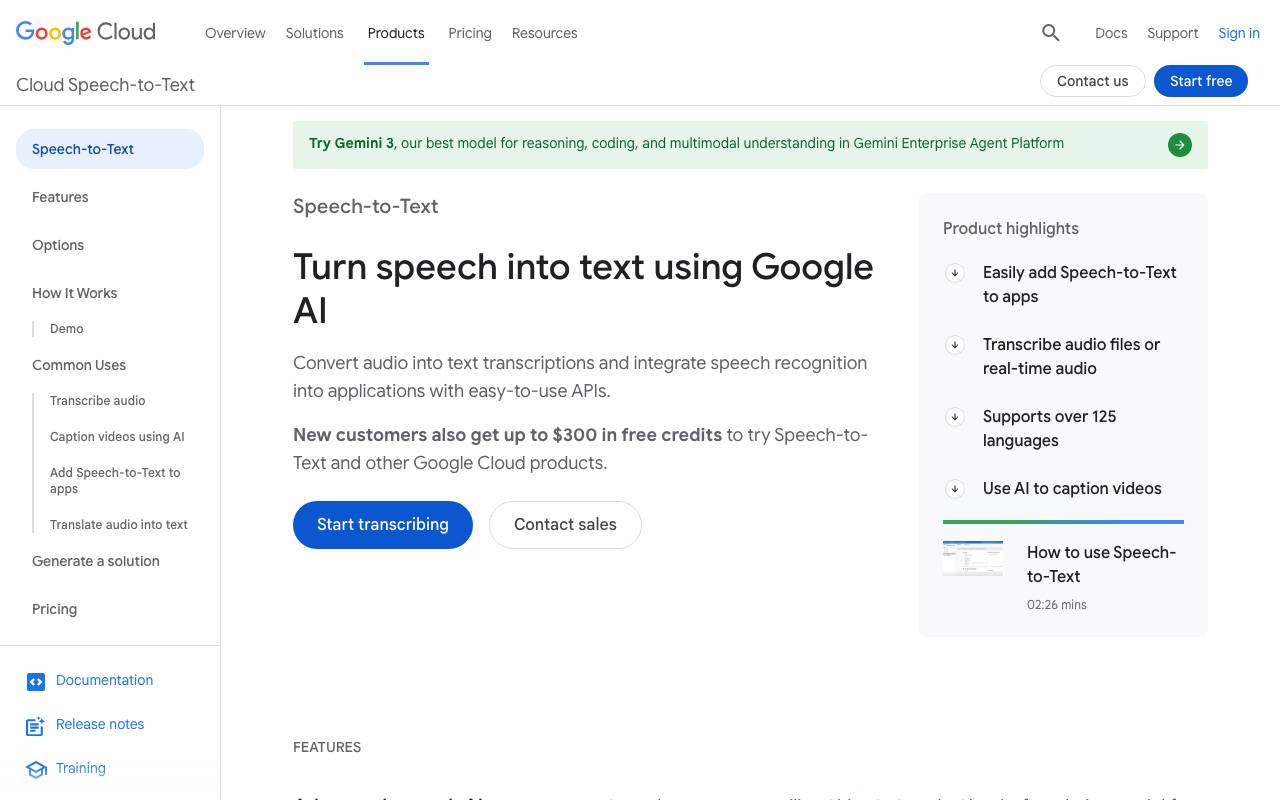Jump to Generate a solution
This screenshot has width=1280, height=800.
tap(96, 561)
